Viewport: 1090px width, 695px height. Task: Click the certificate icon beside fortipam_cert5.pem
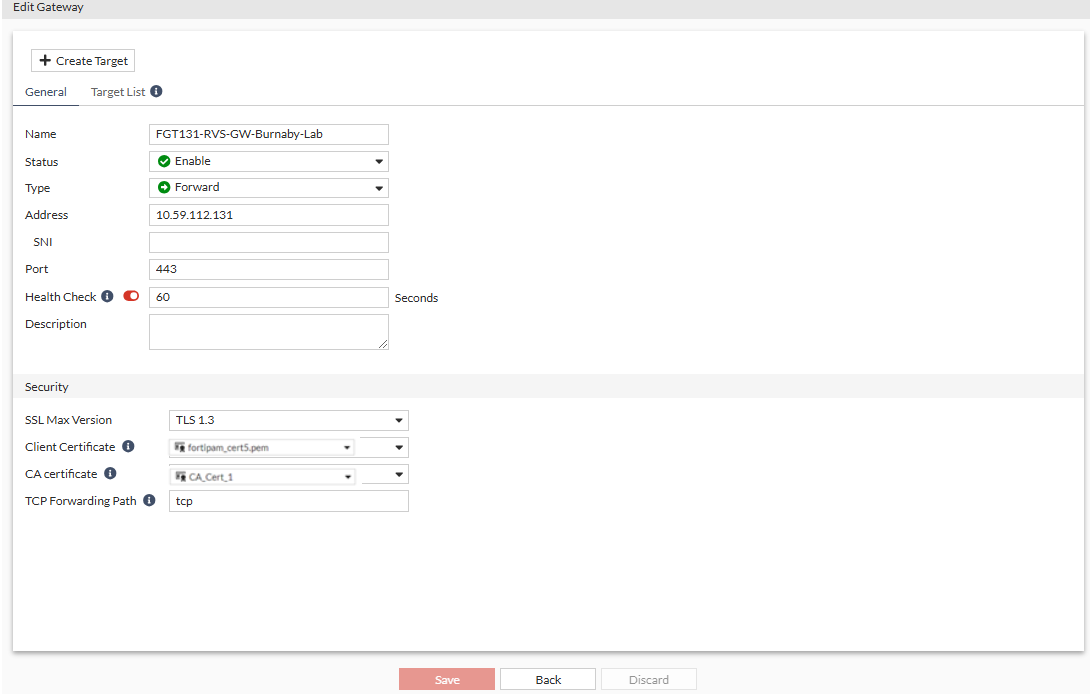[181, 447]
